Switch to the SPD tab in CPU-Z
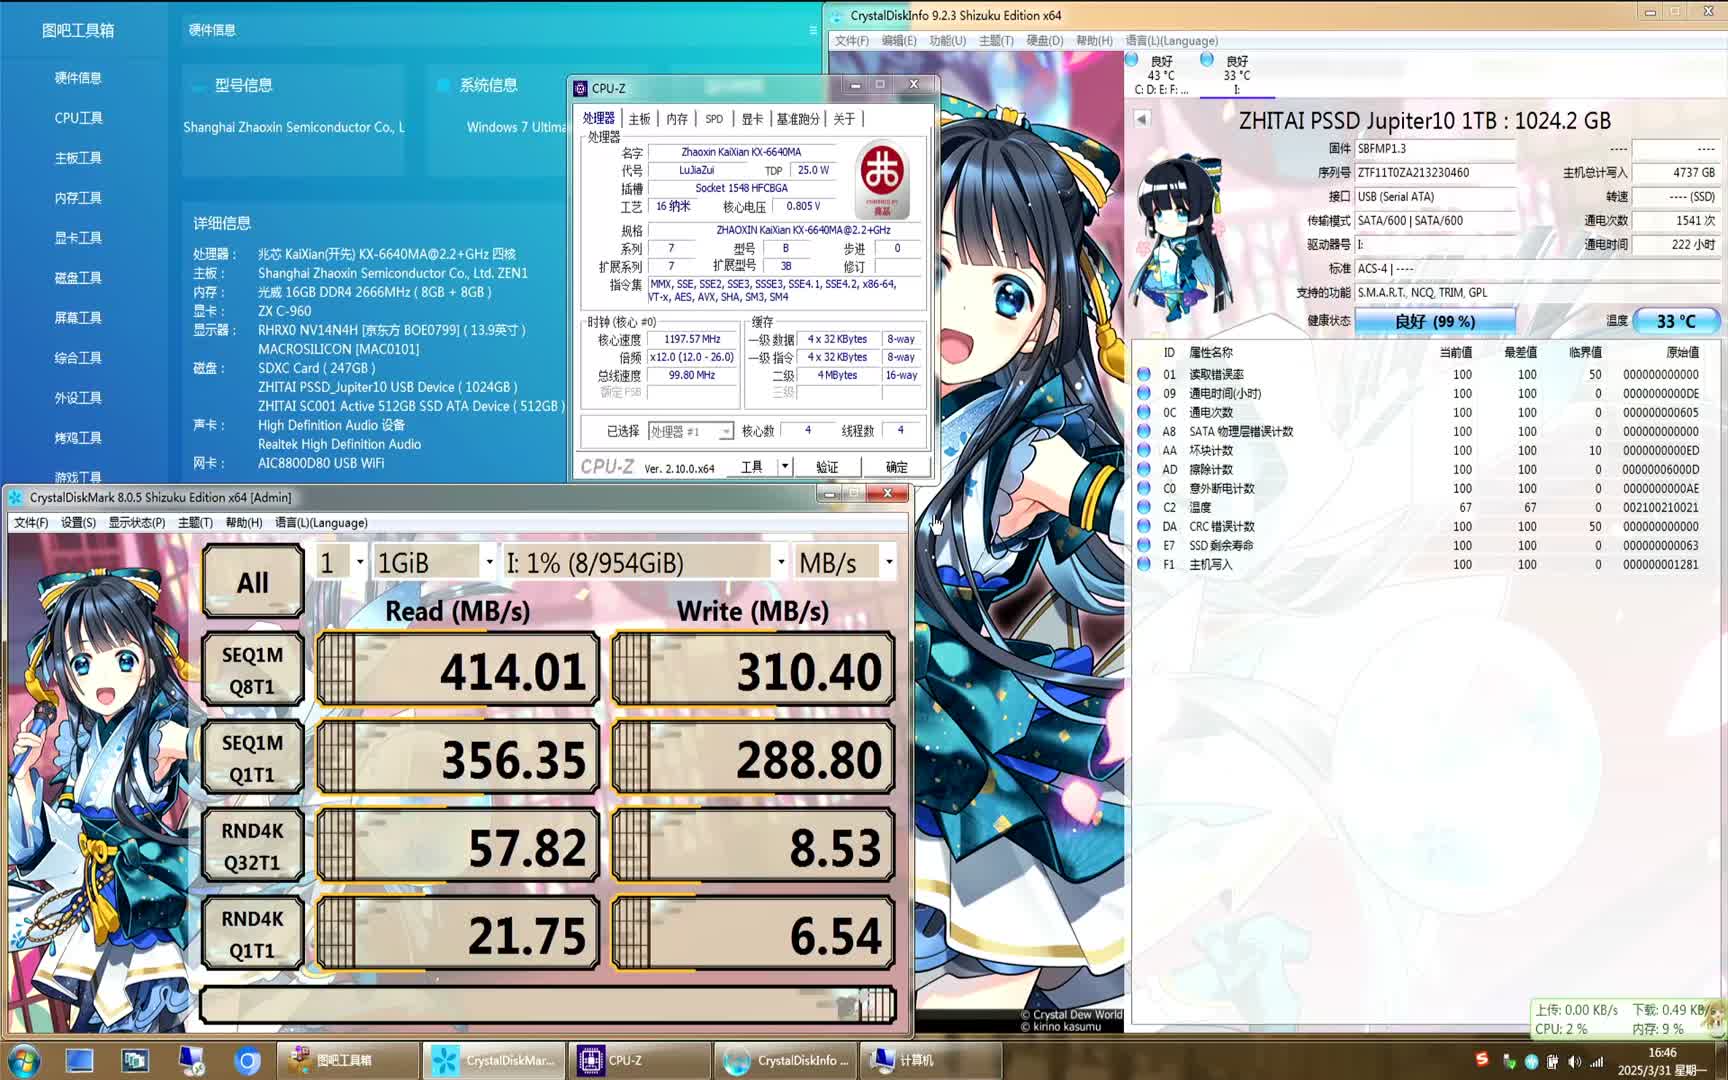 (x=712, y=117)
